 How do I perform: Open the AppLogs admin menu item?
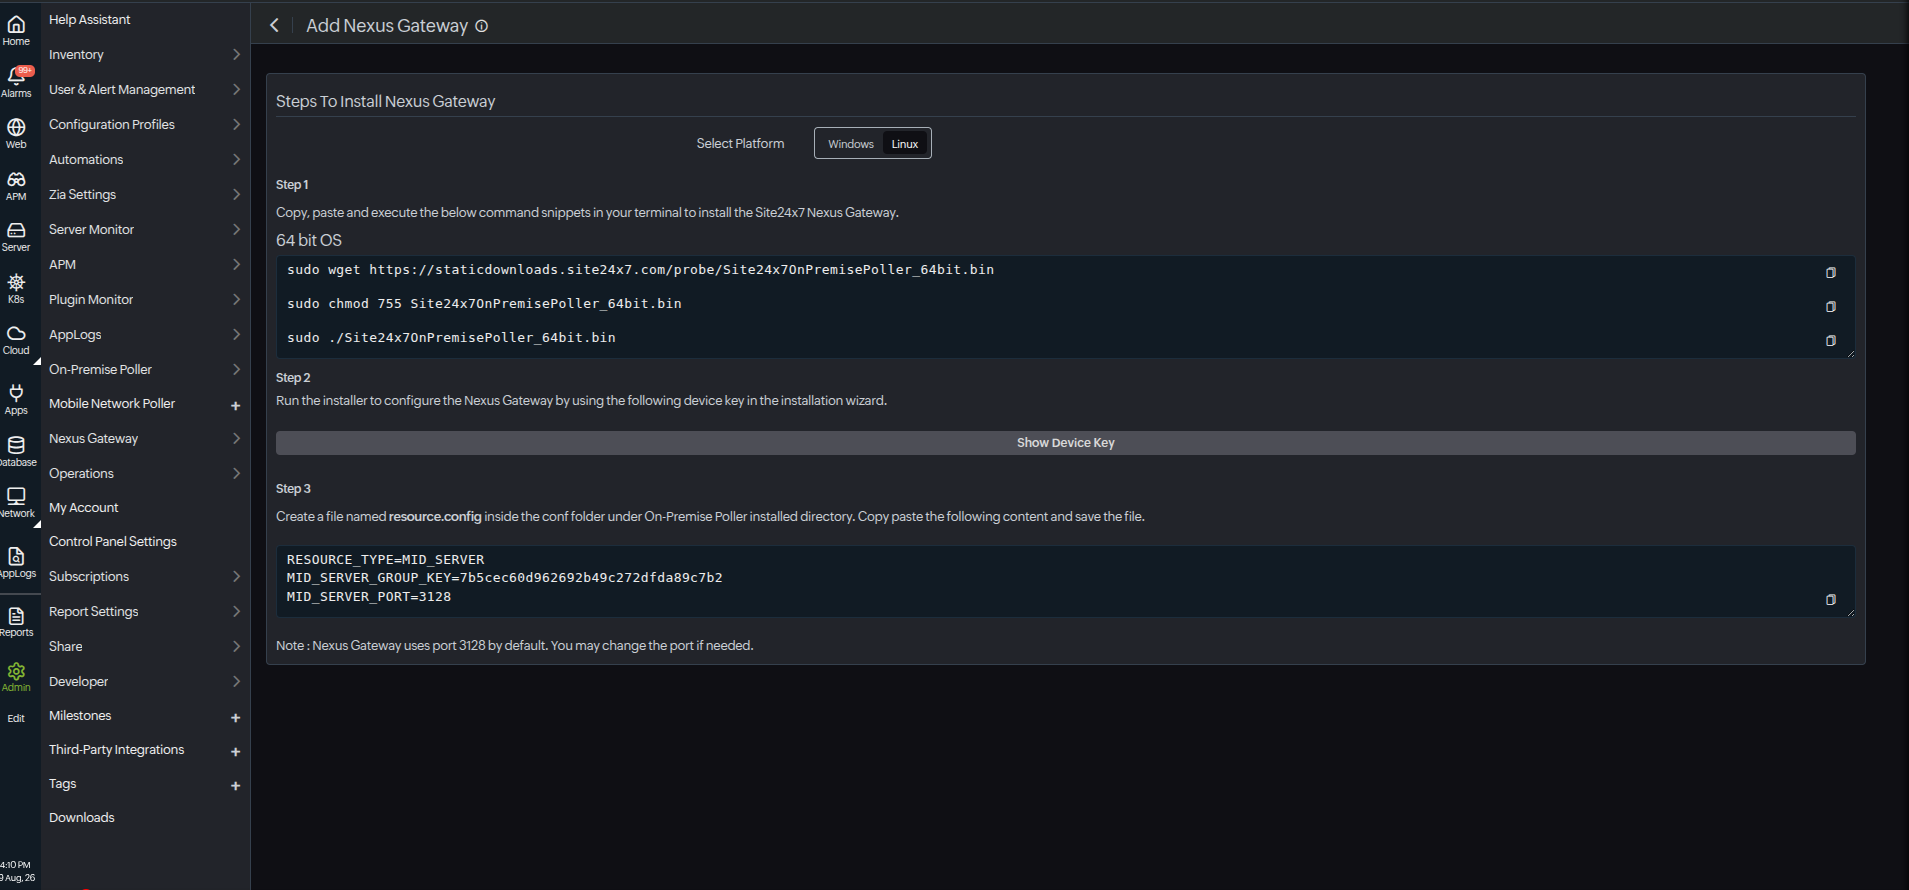point(75,334)
